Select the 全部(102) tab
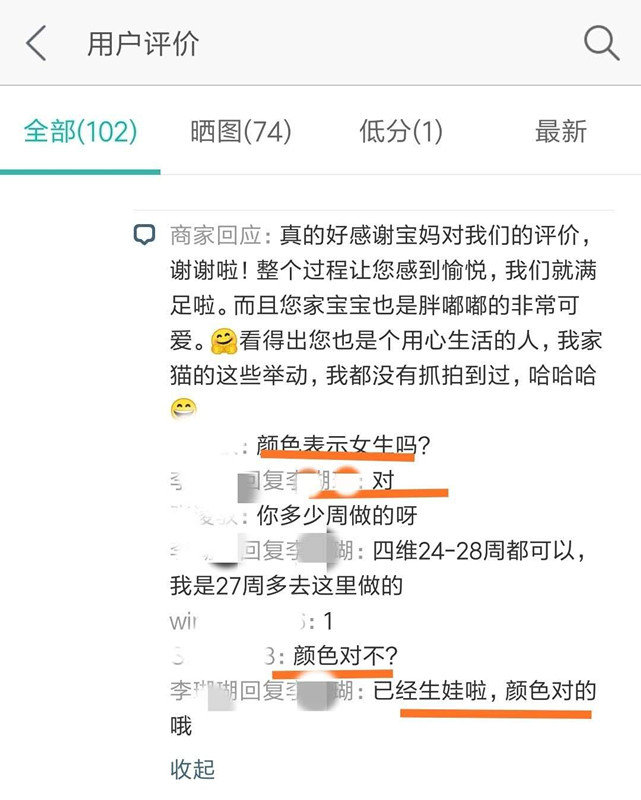The height and width of the screenshot is (800, 641). [81, 132]
